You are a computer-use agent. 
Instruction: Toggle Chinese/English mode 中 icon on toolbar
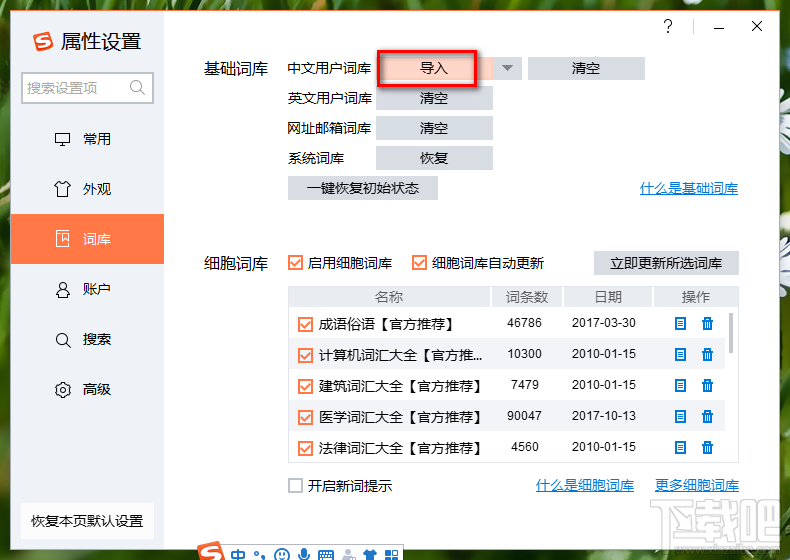tap(238, 554)
